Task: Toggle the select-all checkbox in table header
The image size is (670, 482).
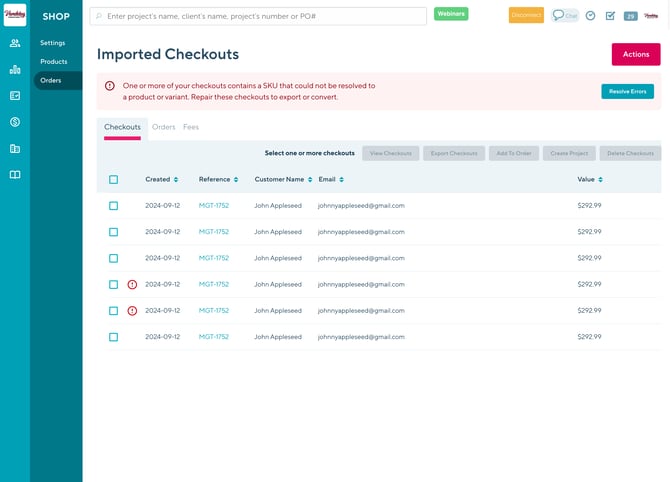Action: coord(113,180)
